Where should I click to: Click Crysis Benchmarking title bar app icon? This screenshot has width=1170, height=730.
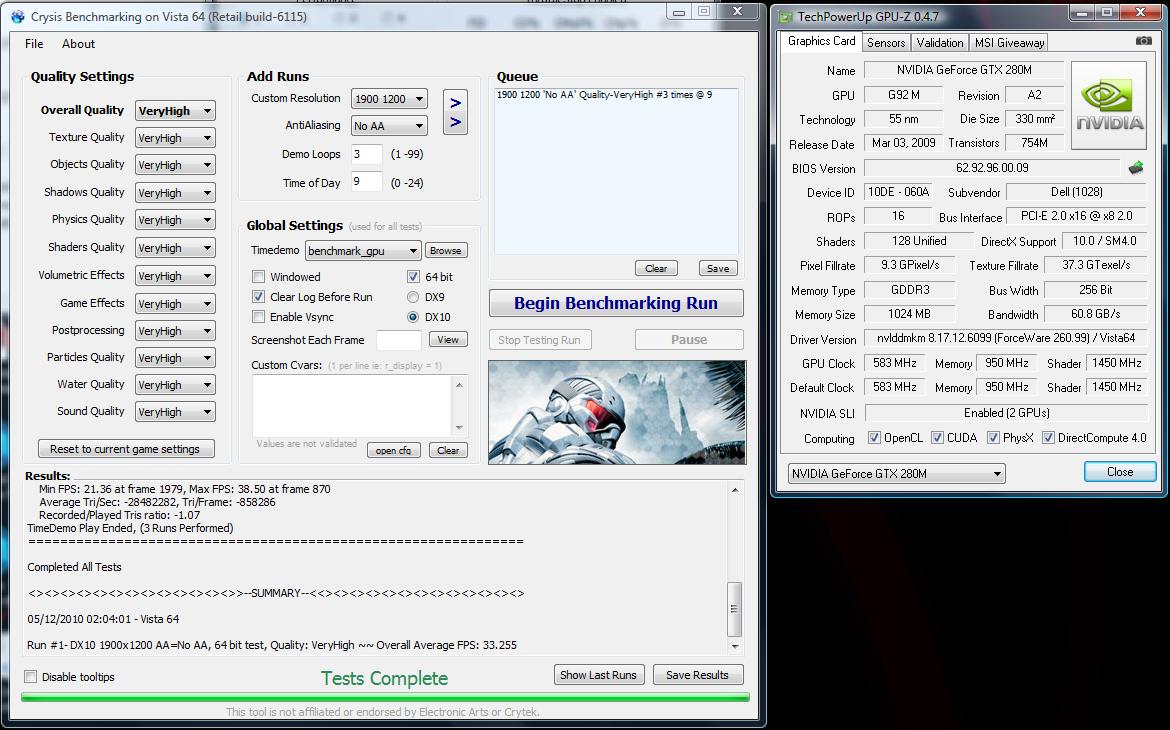click(x=17, y=17)
